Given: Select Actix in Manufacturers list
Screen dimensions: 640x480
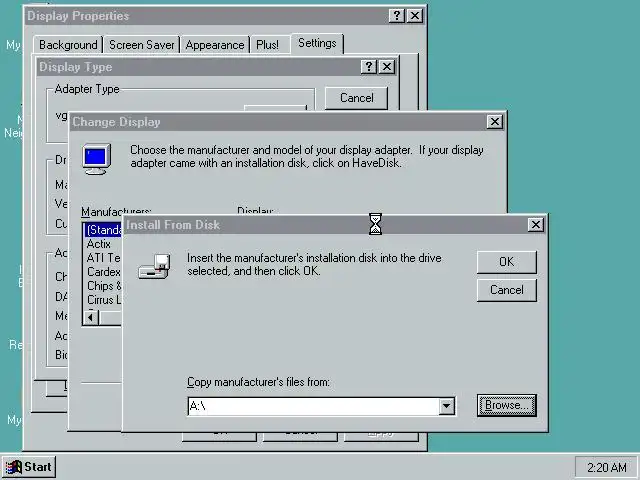Looking at the screenshot, I should pyautogui.click(x=99, y=244).
